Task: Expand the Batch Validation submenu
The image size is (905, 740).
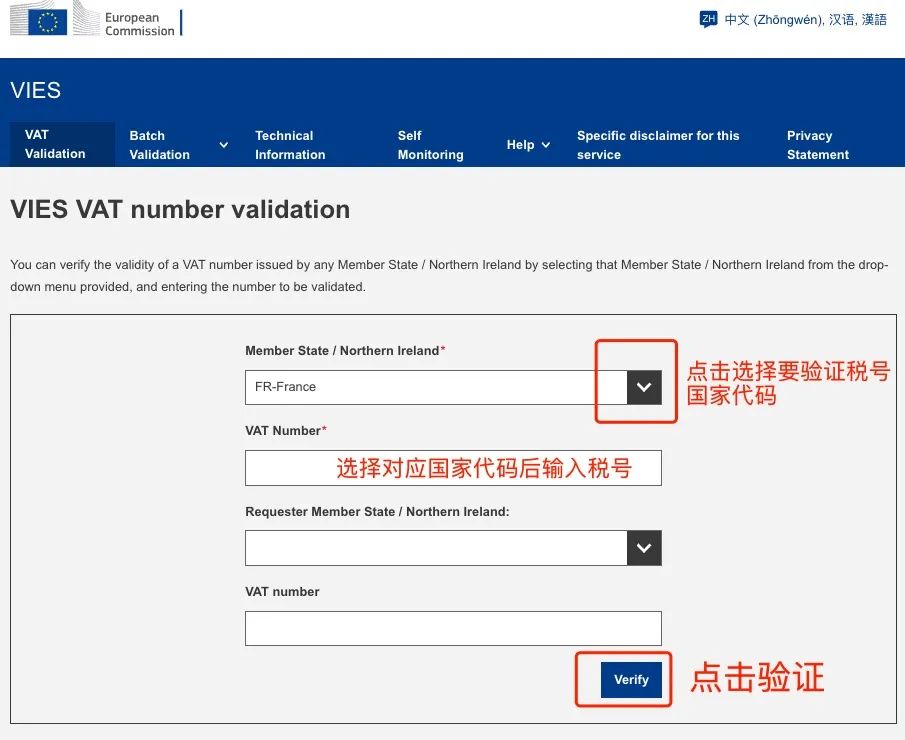Action: pyautogui.click(x=160, y=145)
